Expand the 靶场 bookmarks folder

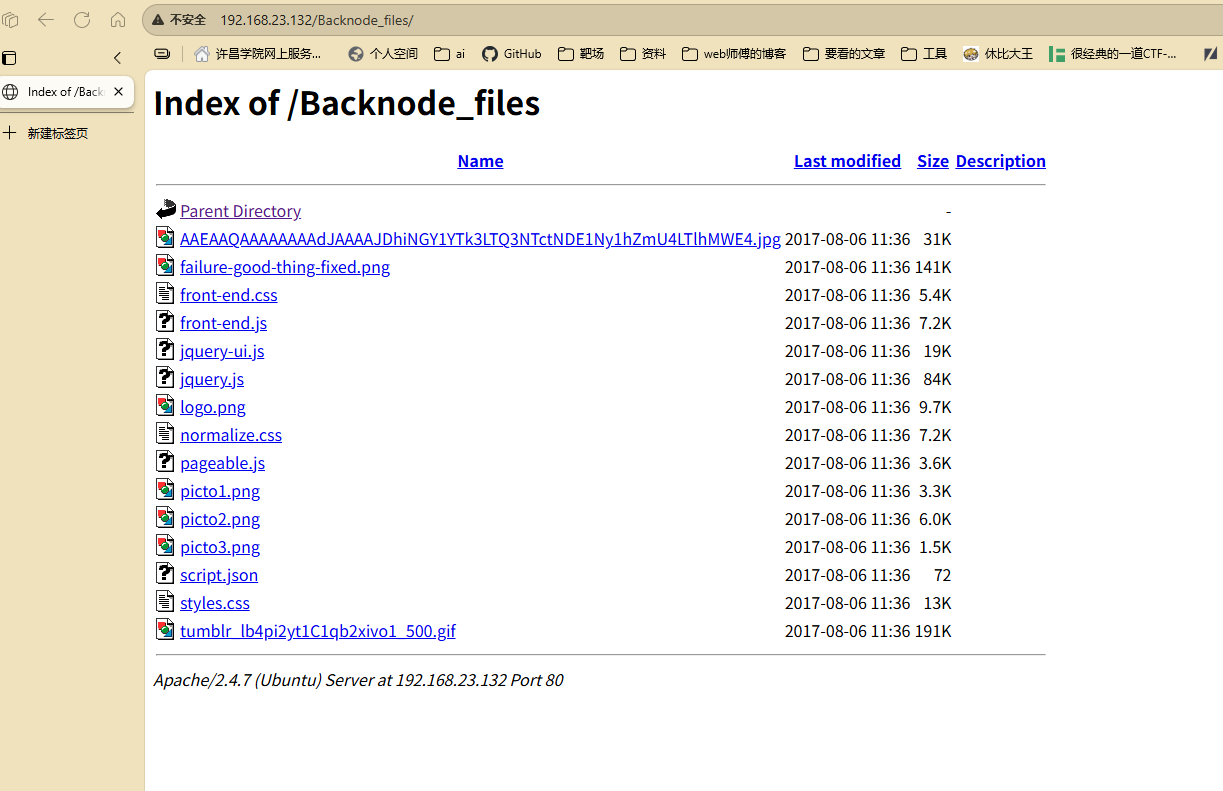[581, 54]
